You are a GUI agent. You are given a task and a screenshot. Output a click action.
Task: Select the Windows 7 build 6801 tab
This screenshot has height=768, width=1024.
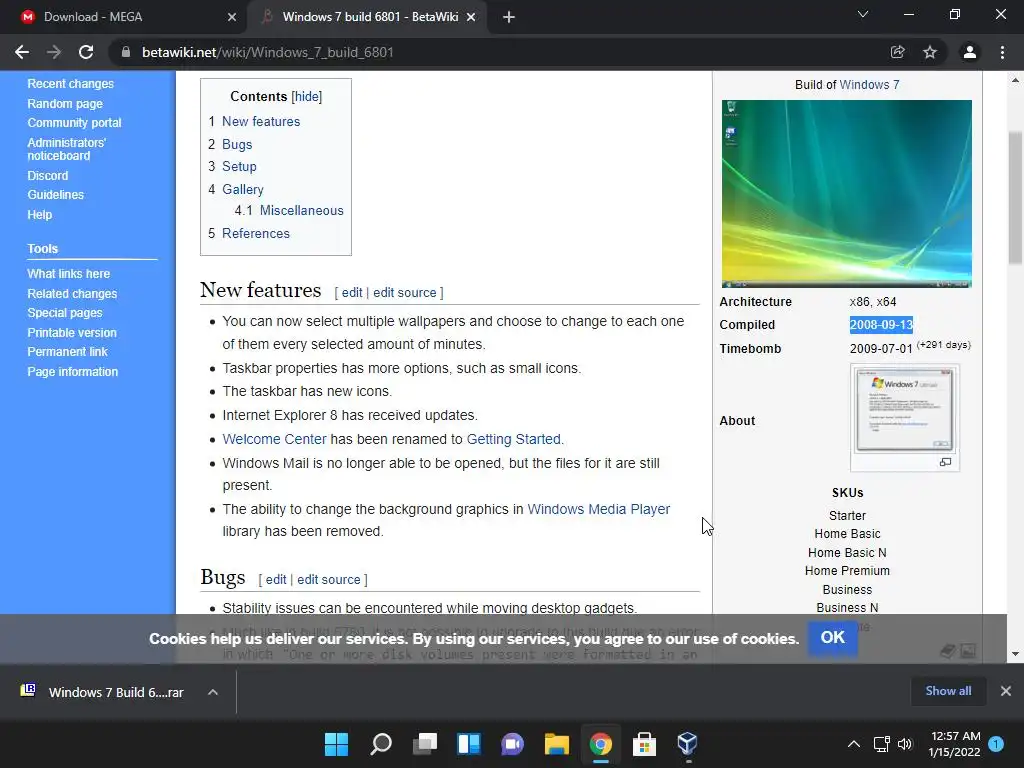coord(370,17)
